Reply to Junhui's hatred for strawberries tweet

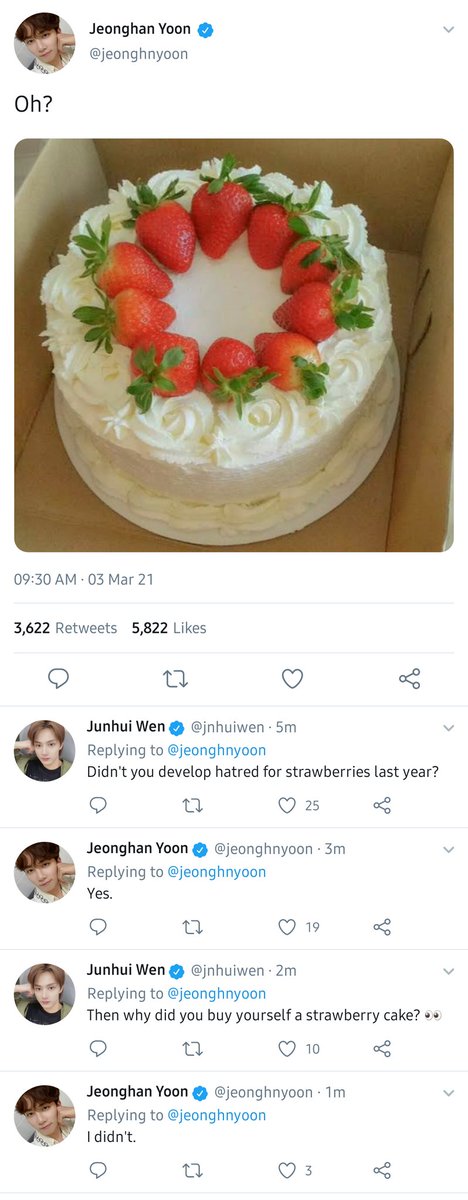pos(98,805)
